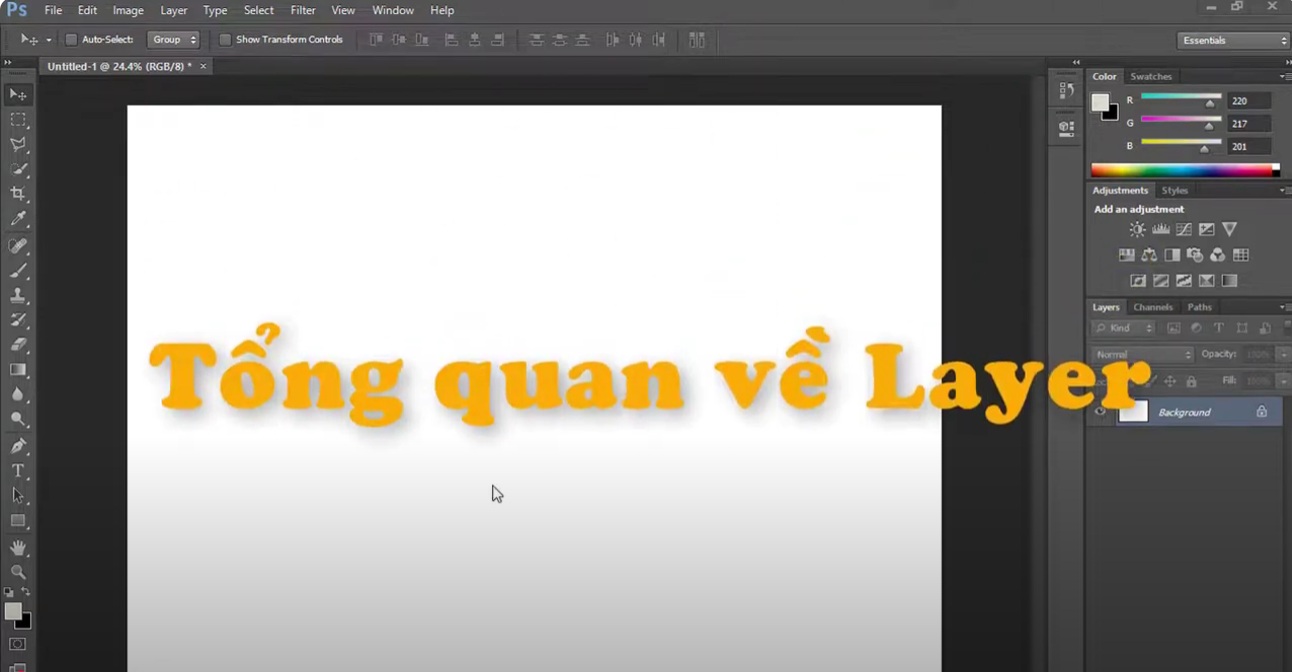This screenshot has height=672, width=1292.
Task: Select the Horizontal Type tool
Action: pyautogui.click(x=18, y=471)
